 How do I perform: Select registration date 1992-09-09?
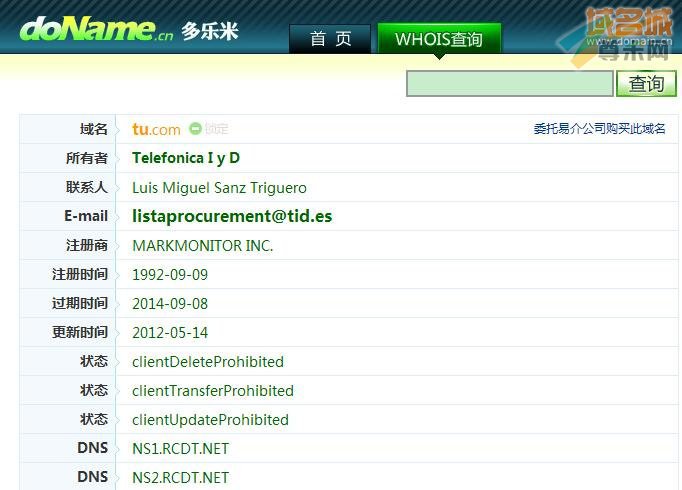point(170,275)
